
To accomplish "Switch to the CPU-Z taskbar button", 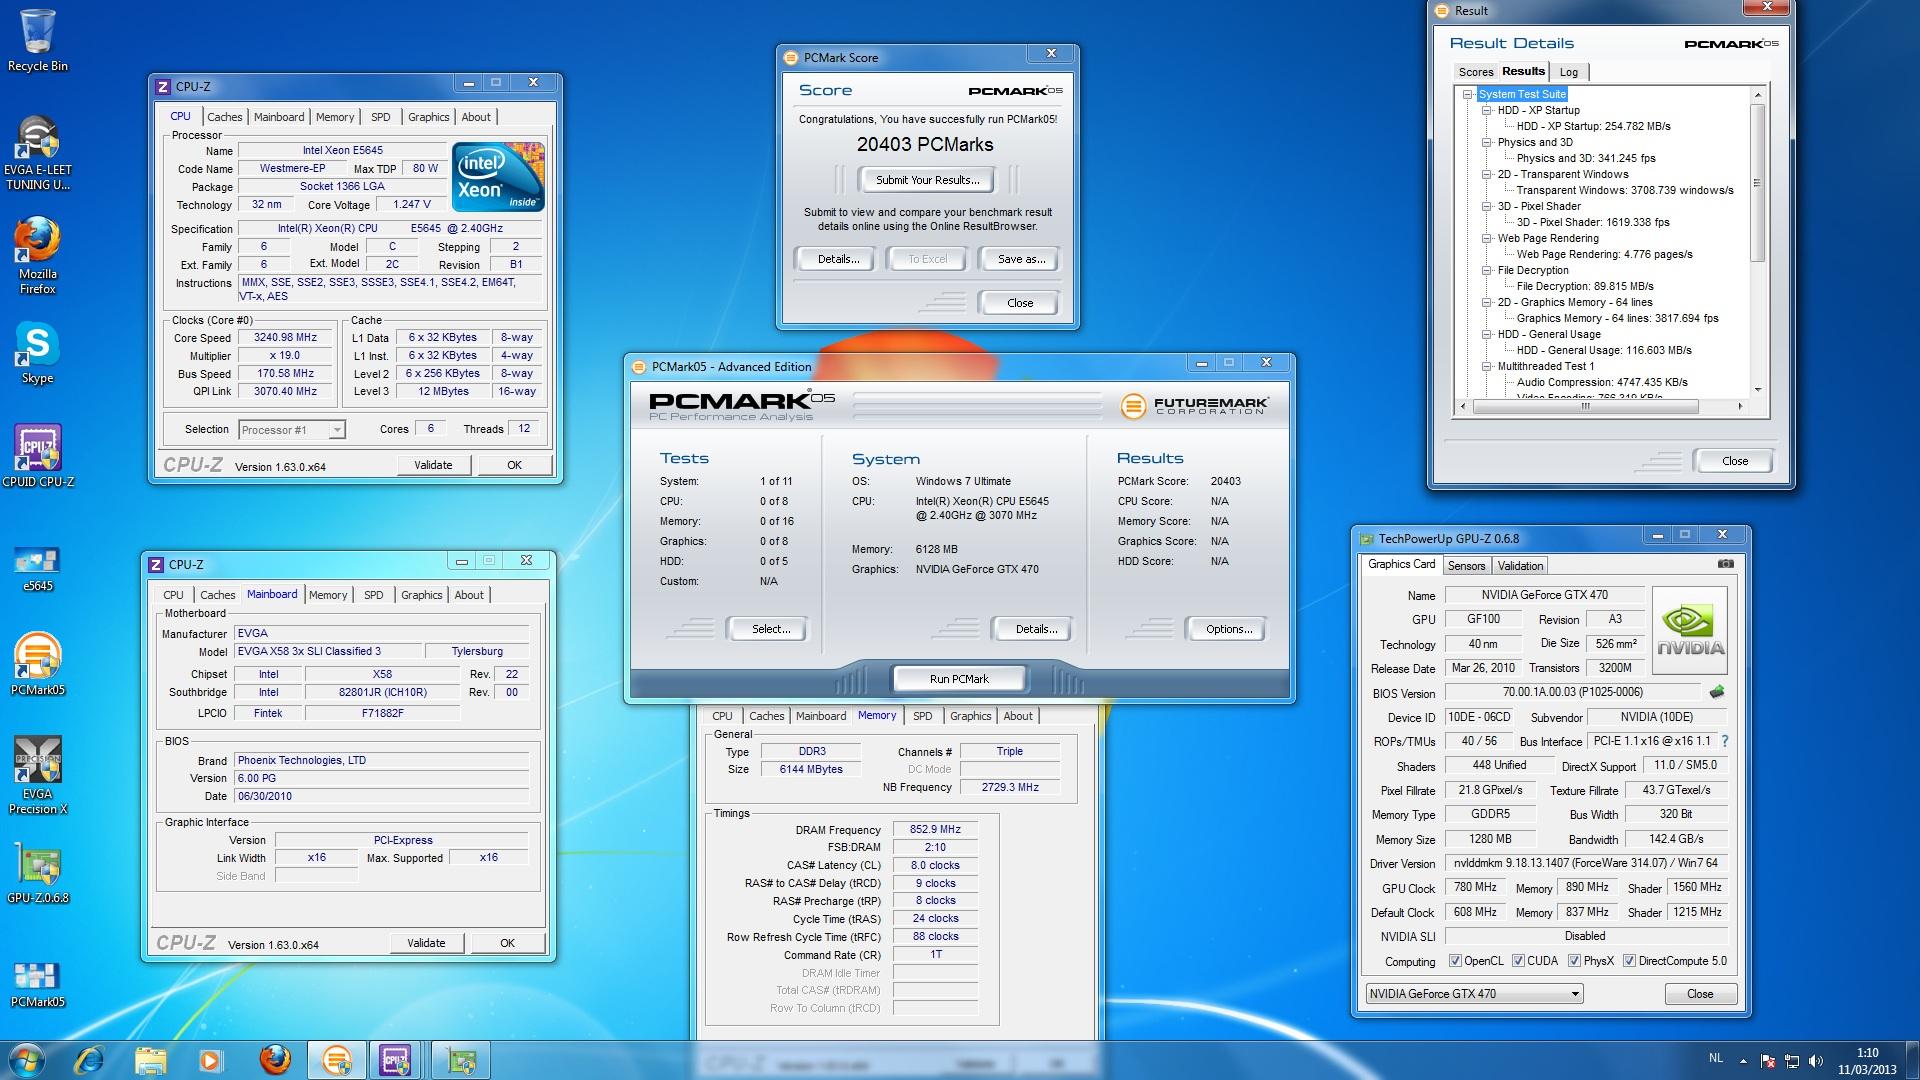I will (x=396, y=1060).
